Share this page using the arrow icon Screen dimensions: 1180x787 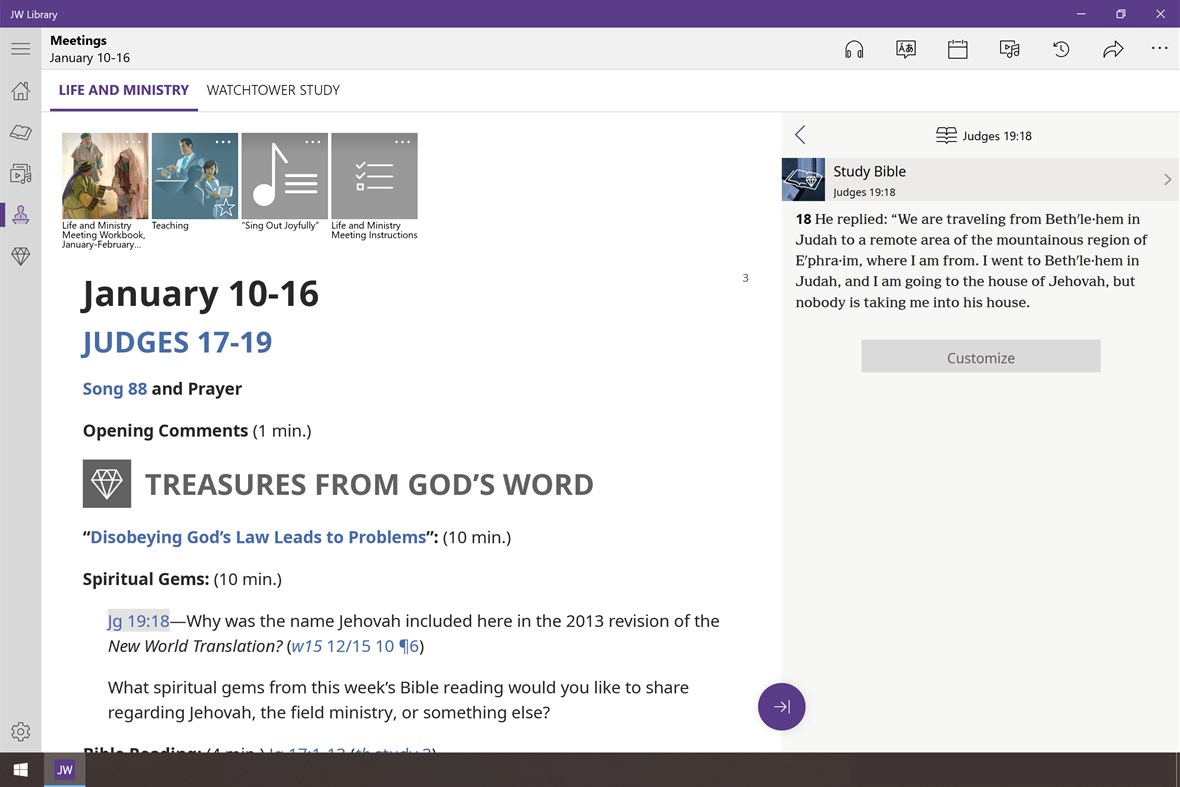[x=1114, y=48]
